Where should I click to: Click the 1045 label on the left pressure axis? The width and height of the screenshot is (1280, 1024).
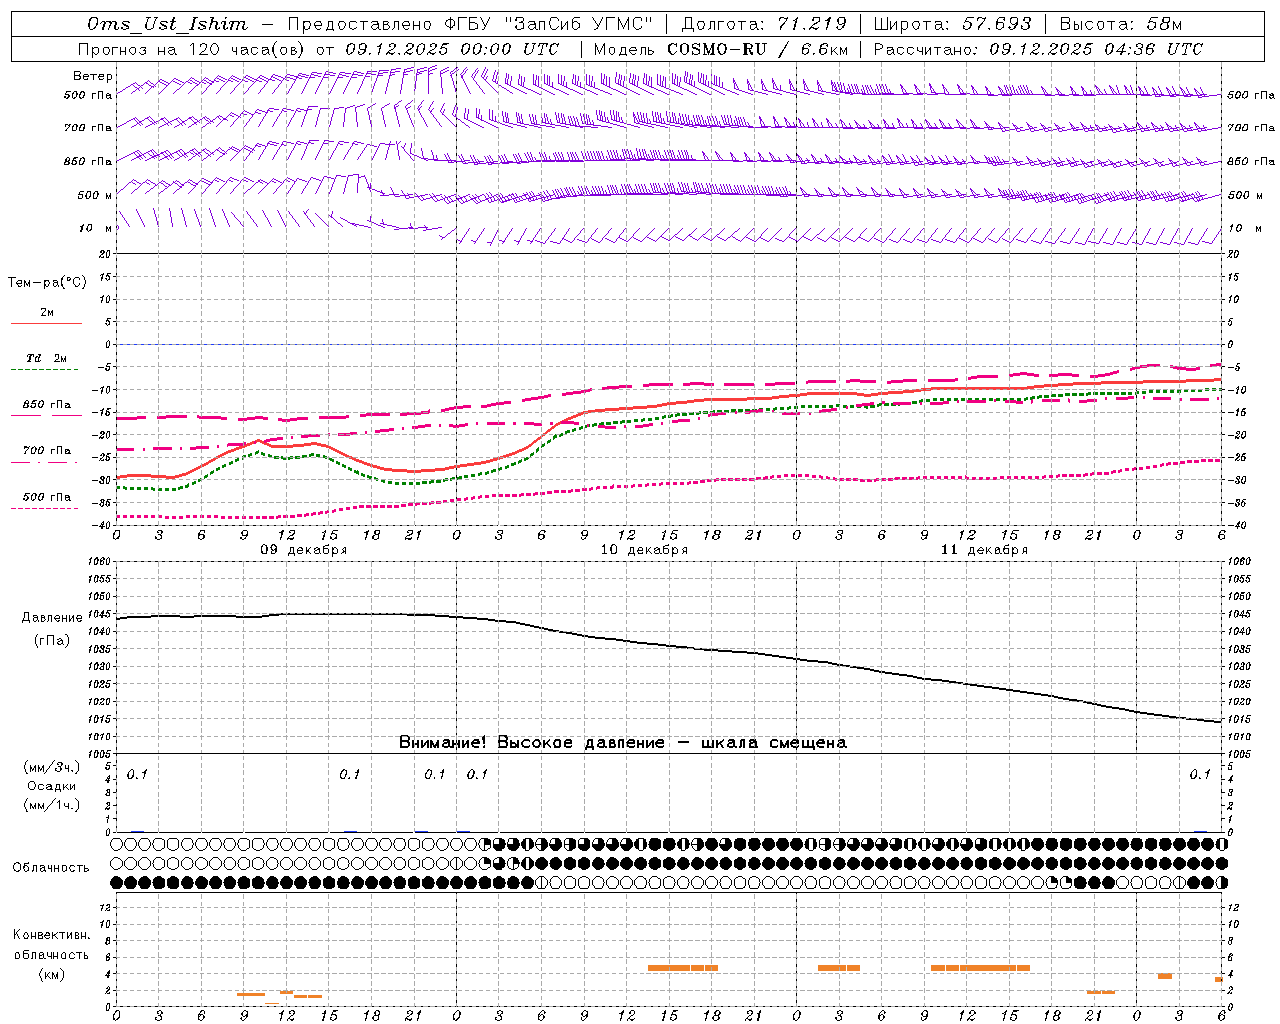coord(99,614)
